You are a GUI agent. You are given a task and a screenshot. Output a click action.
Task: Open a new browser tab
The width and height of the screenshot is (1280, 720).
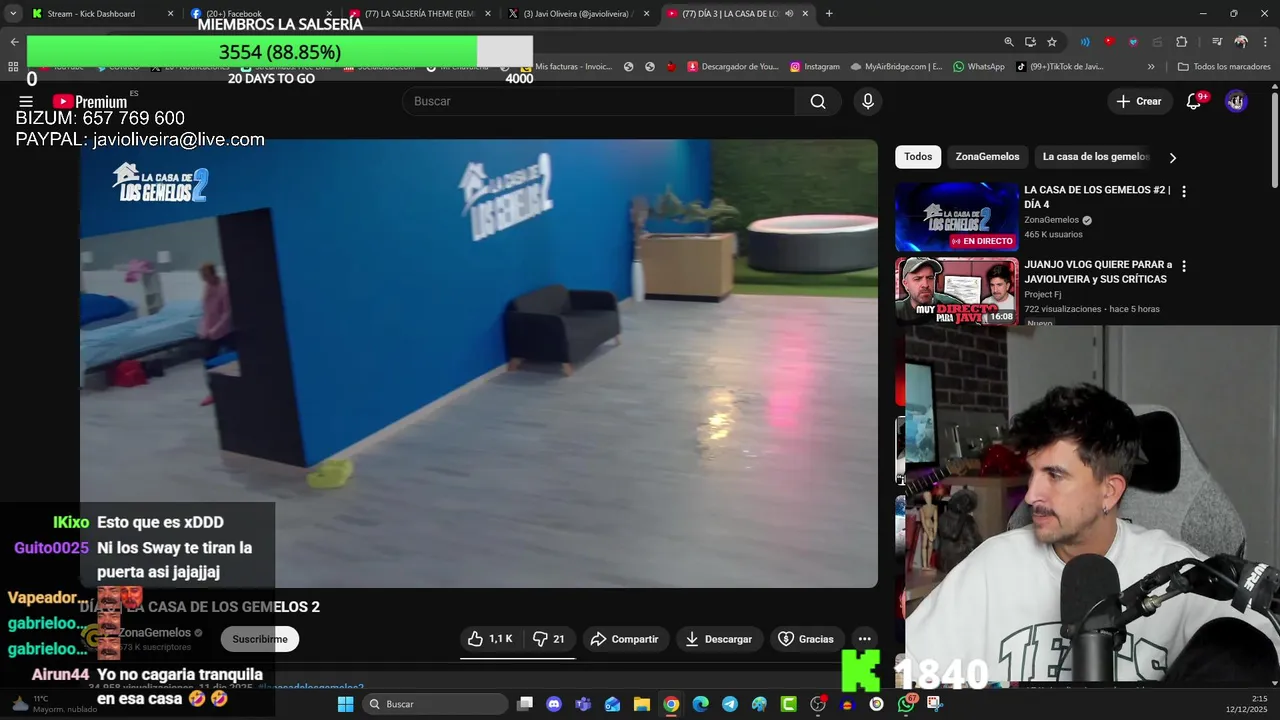pyautogui.click(x=829, y=14)
